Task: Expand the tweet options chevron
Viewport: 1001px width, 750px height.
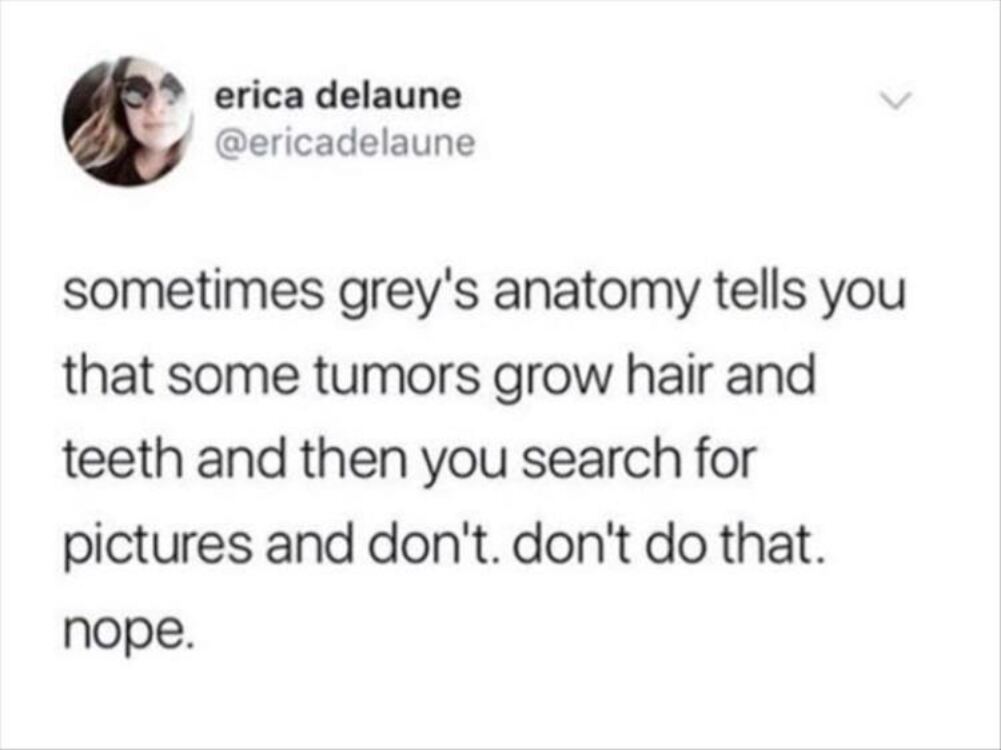Action: pos(896,100)
